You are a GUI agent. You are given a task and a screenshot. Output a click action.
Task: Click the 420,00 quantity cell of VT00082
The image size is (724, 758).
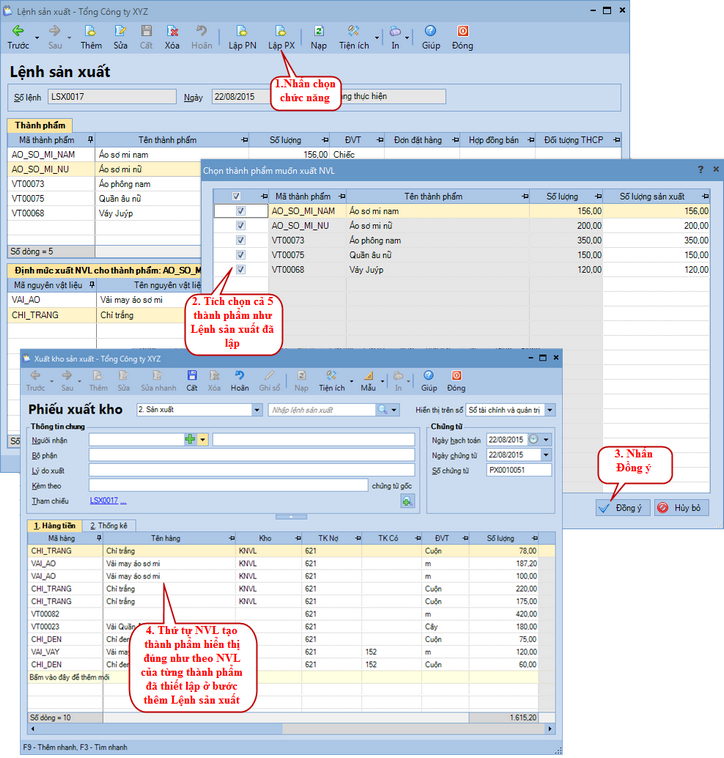503,614
